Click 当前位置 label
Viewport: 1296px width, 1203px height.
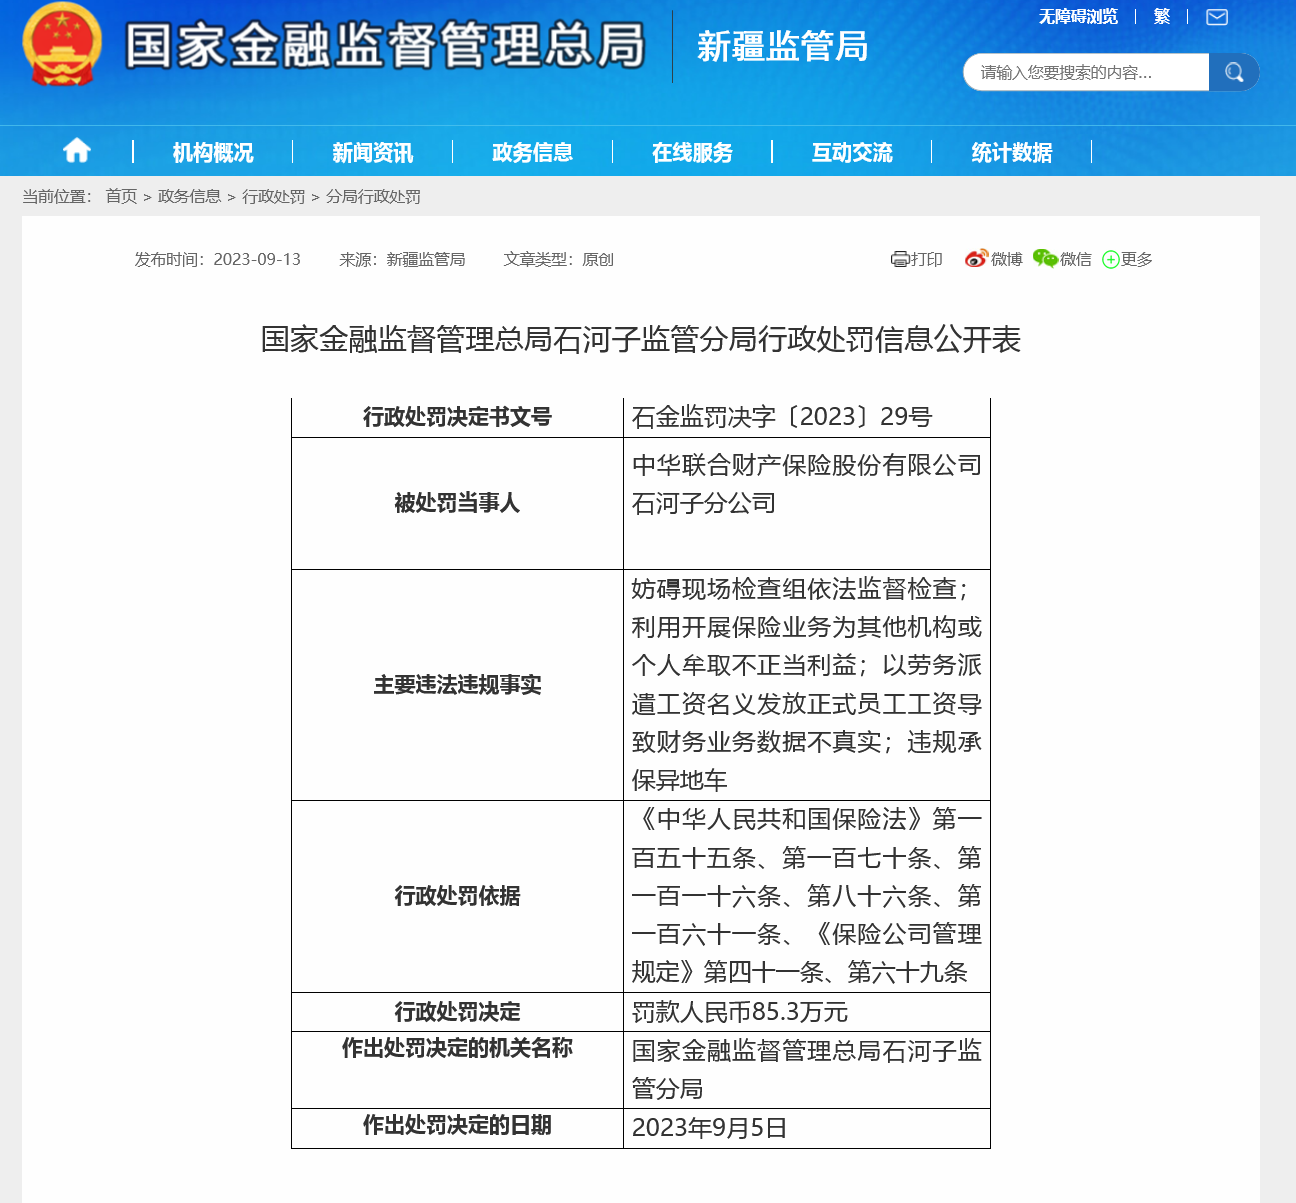(x=57, y=196)
